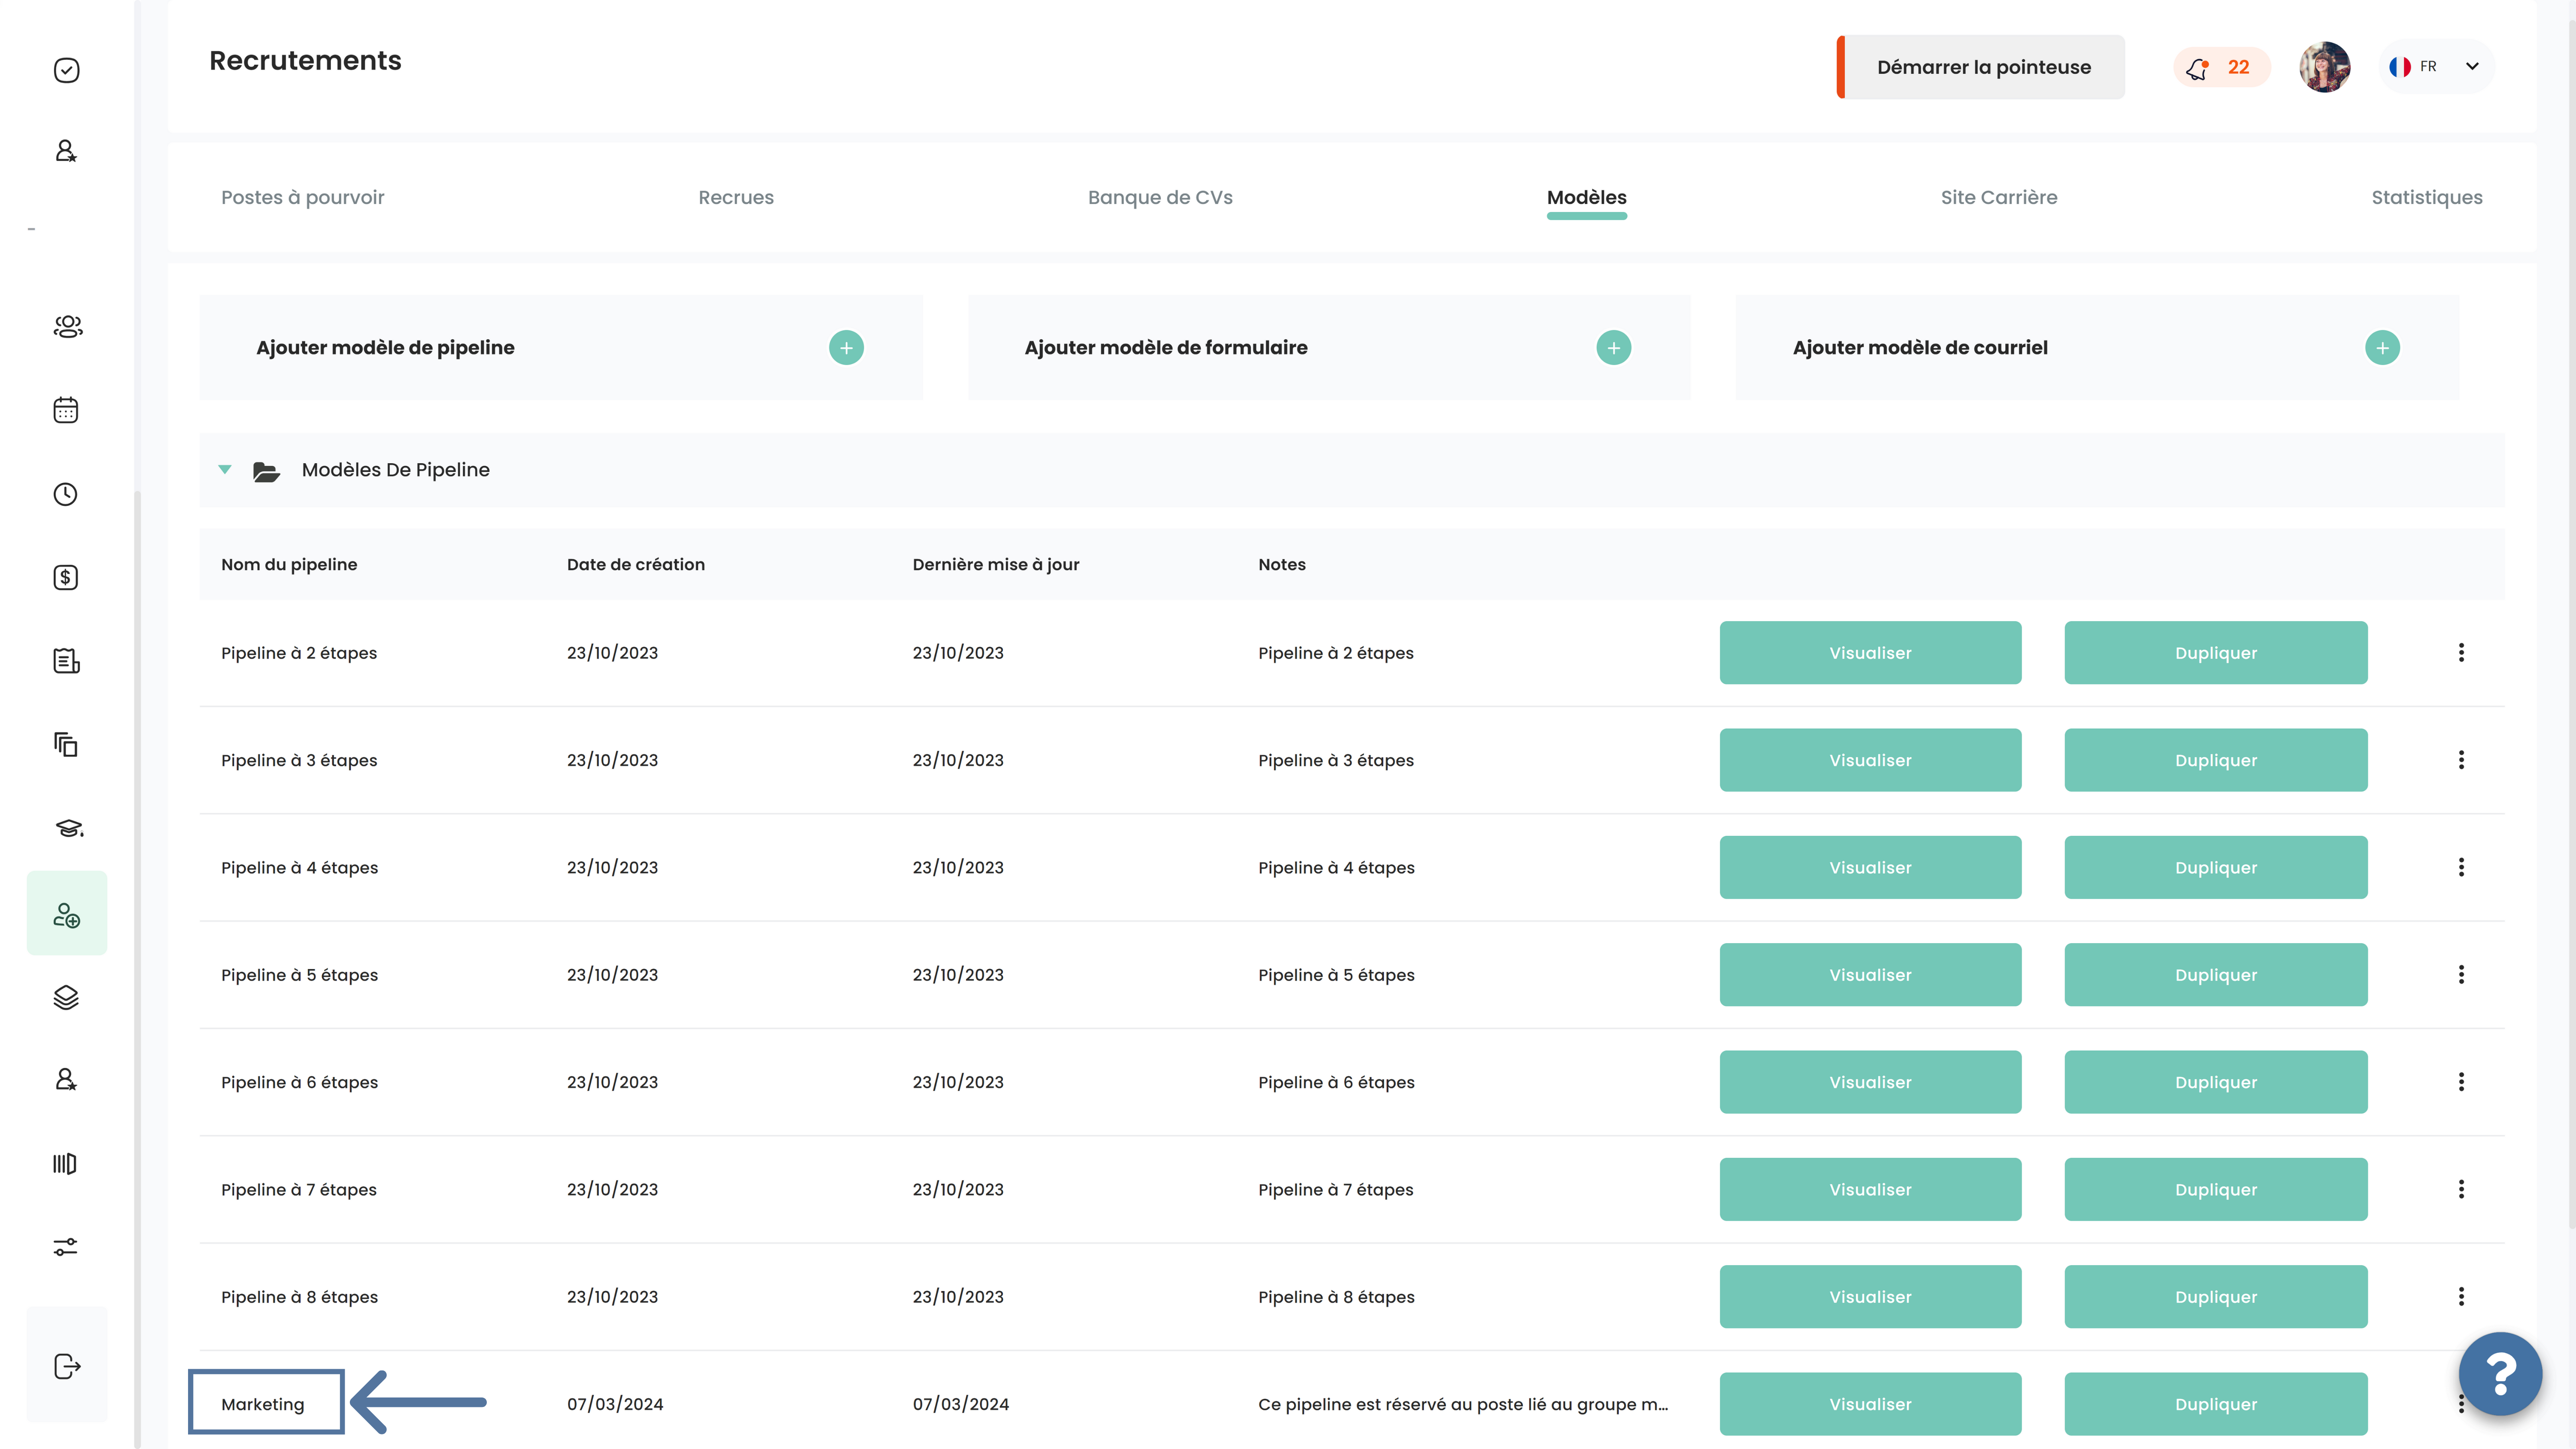Select the active recruitment icon in sidebar
The image size is (2576, 1449).
click(x=67, y=914)
